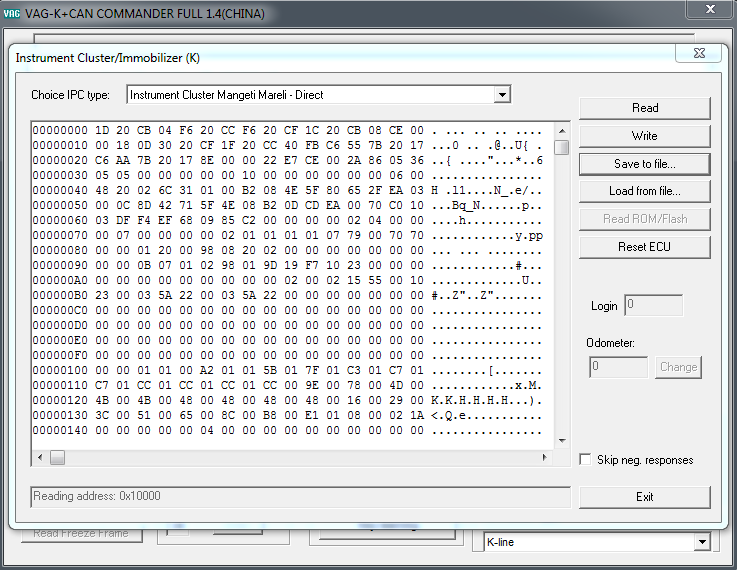
Task: Click hex row address 00000070
Action: pos(60,236)
